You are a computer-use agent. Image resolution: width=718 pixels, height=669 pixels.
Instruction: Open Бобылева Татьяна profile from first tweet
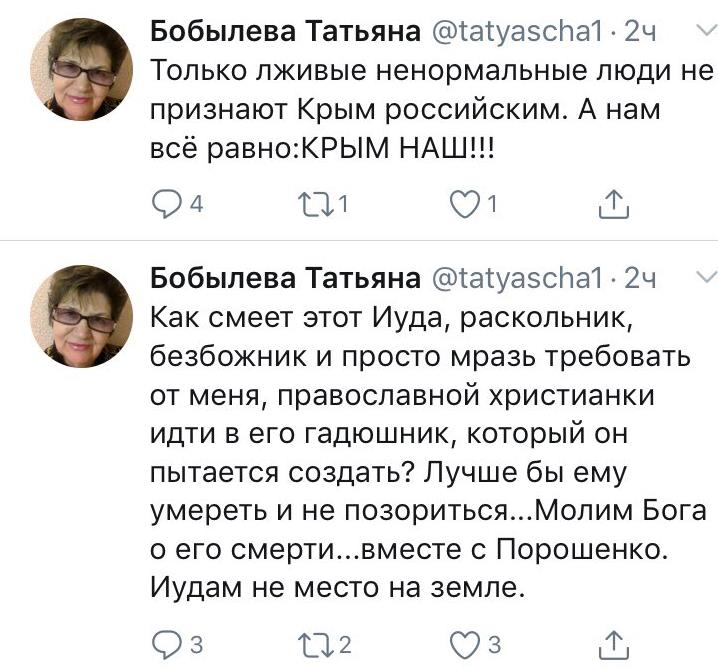[284, 32]
